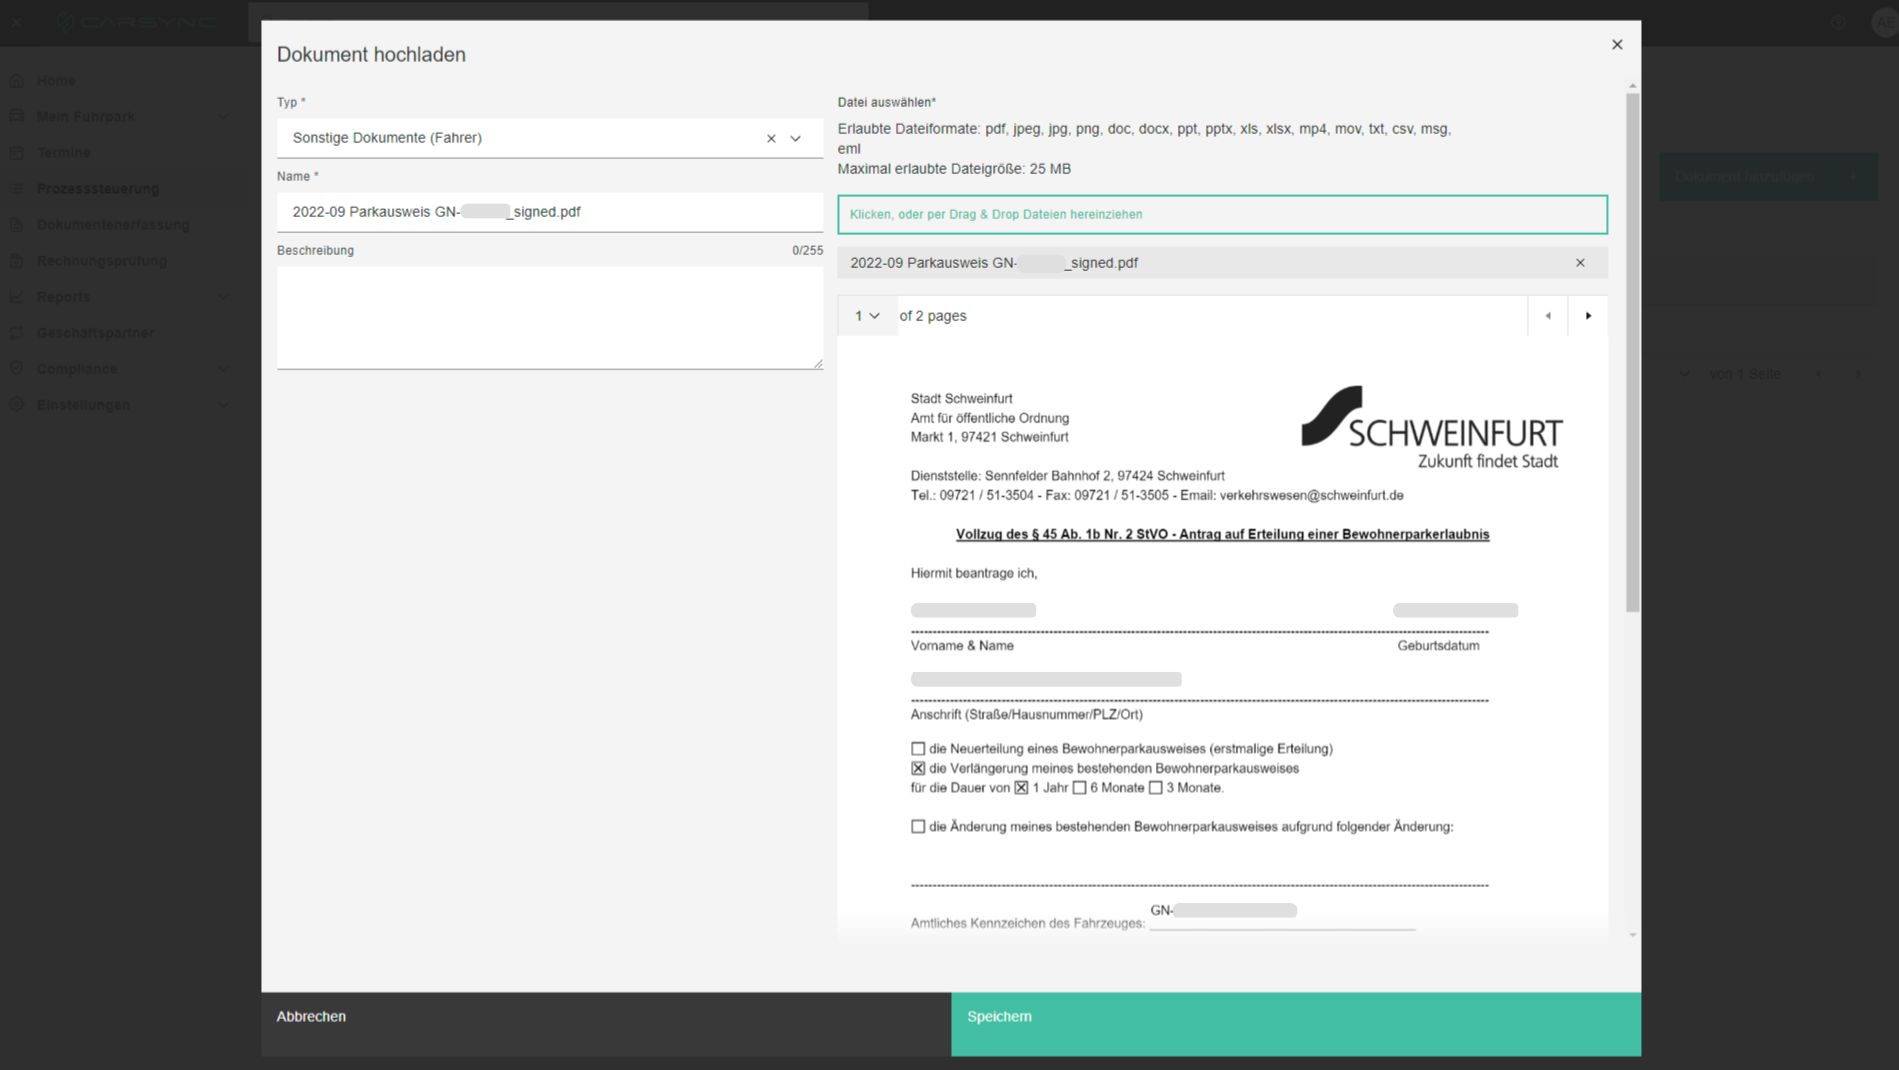Open the page number selector dropdown
This screenshot has height=1070, width=1899.
click(867, 316)
